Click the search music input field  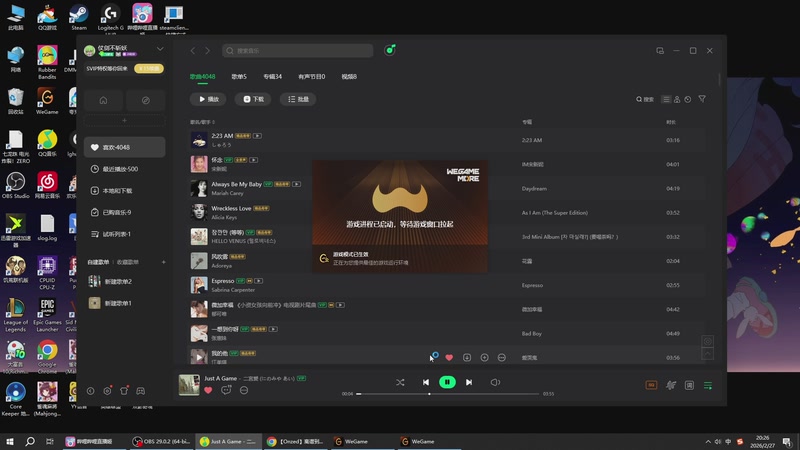297,51
